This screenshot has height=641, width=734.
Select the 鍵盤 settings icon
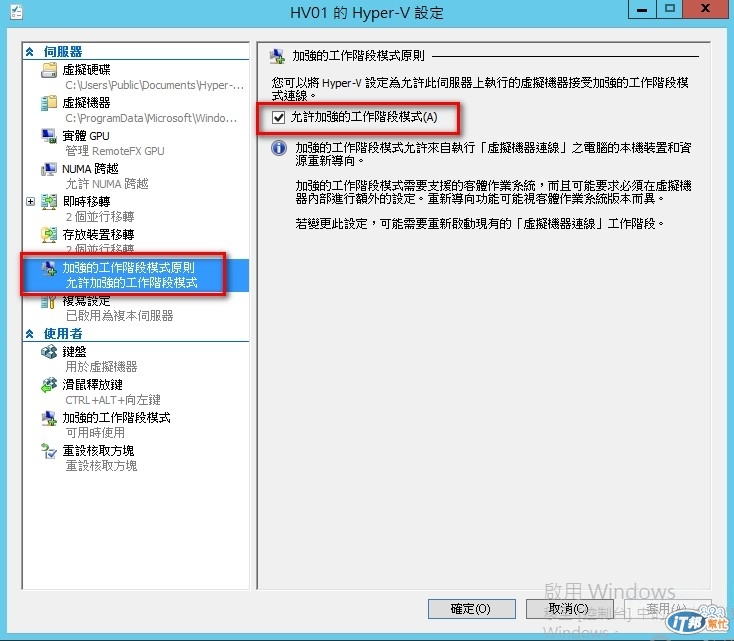point(49,352)
